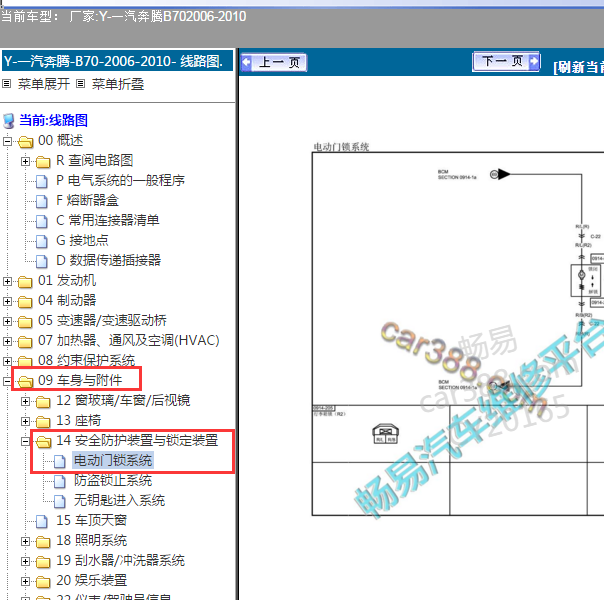Click the 18 照明系统 folder icon
The image size is (604, 600).
coord(43,542)
